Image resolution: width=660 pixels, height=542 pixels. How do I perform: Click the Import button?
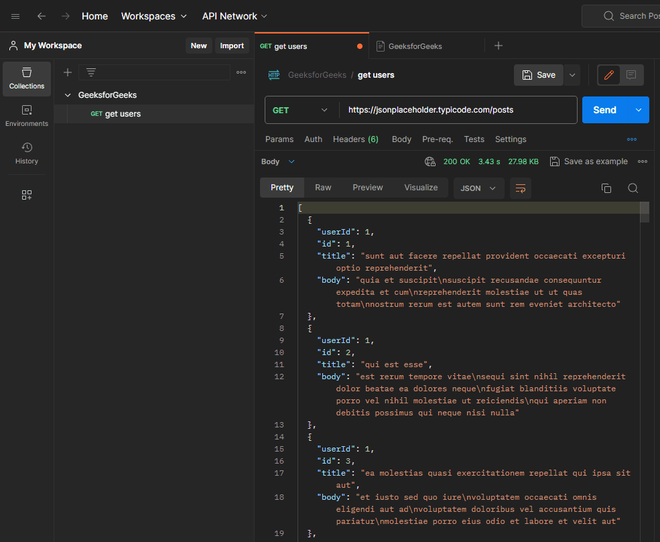[x=232, y=46]
